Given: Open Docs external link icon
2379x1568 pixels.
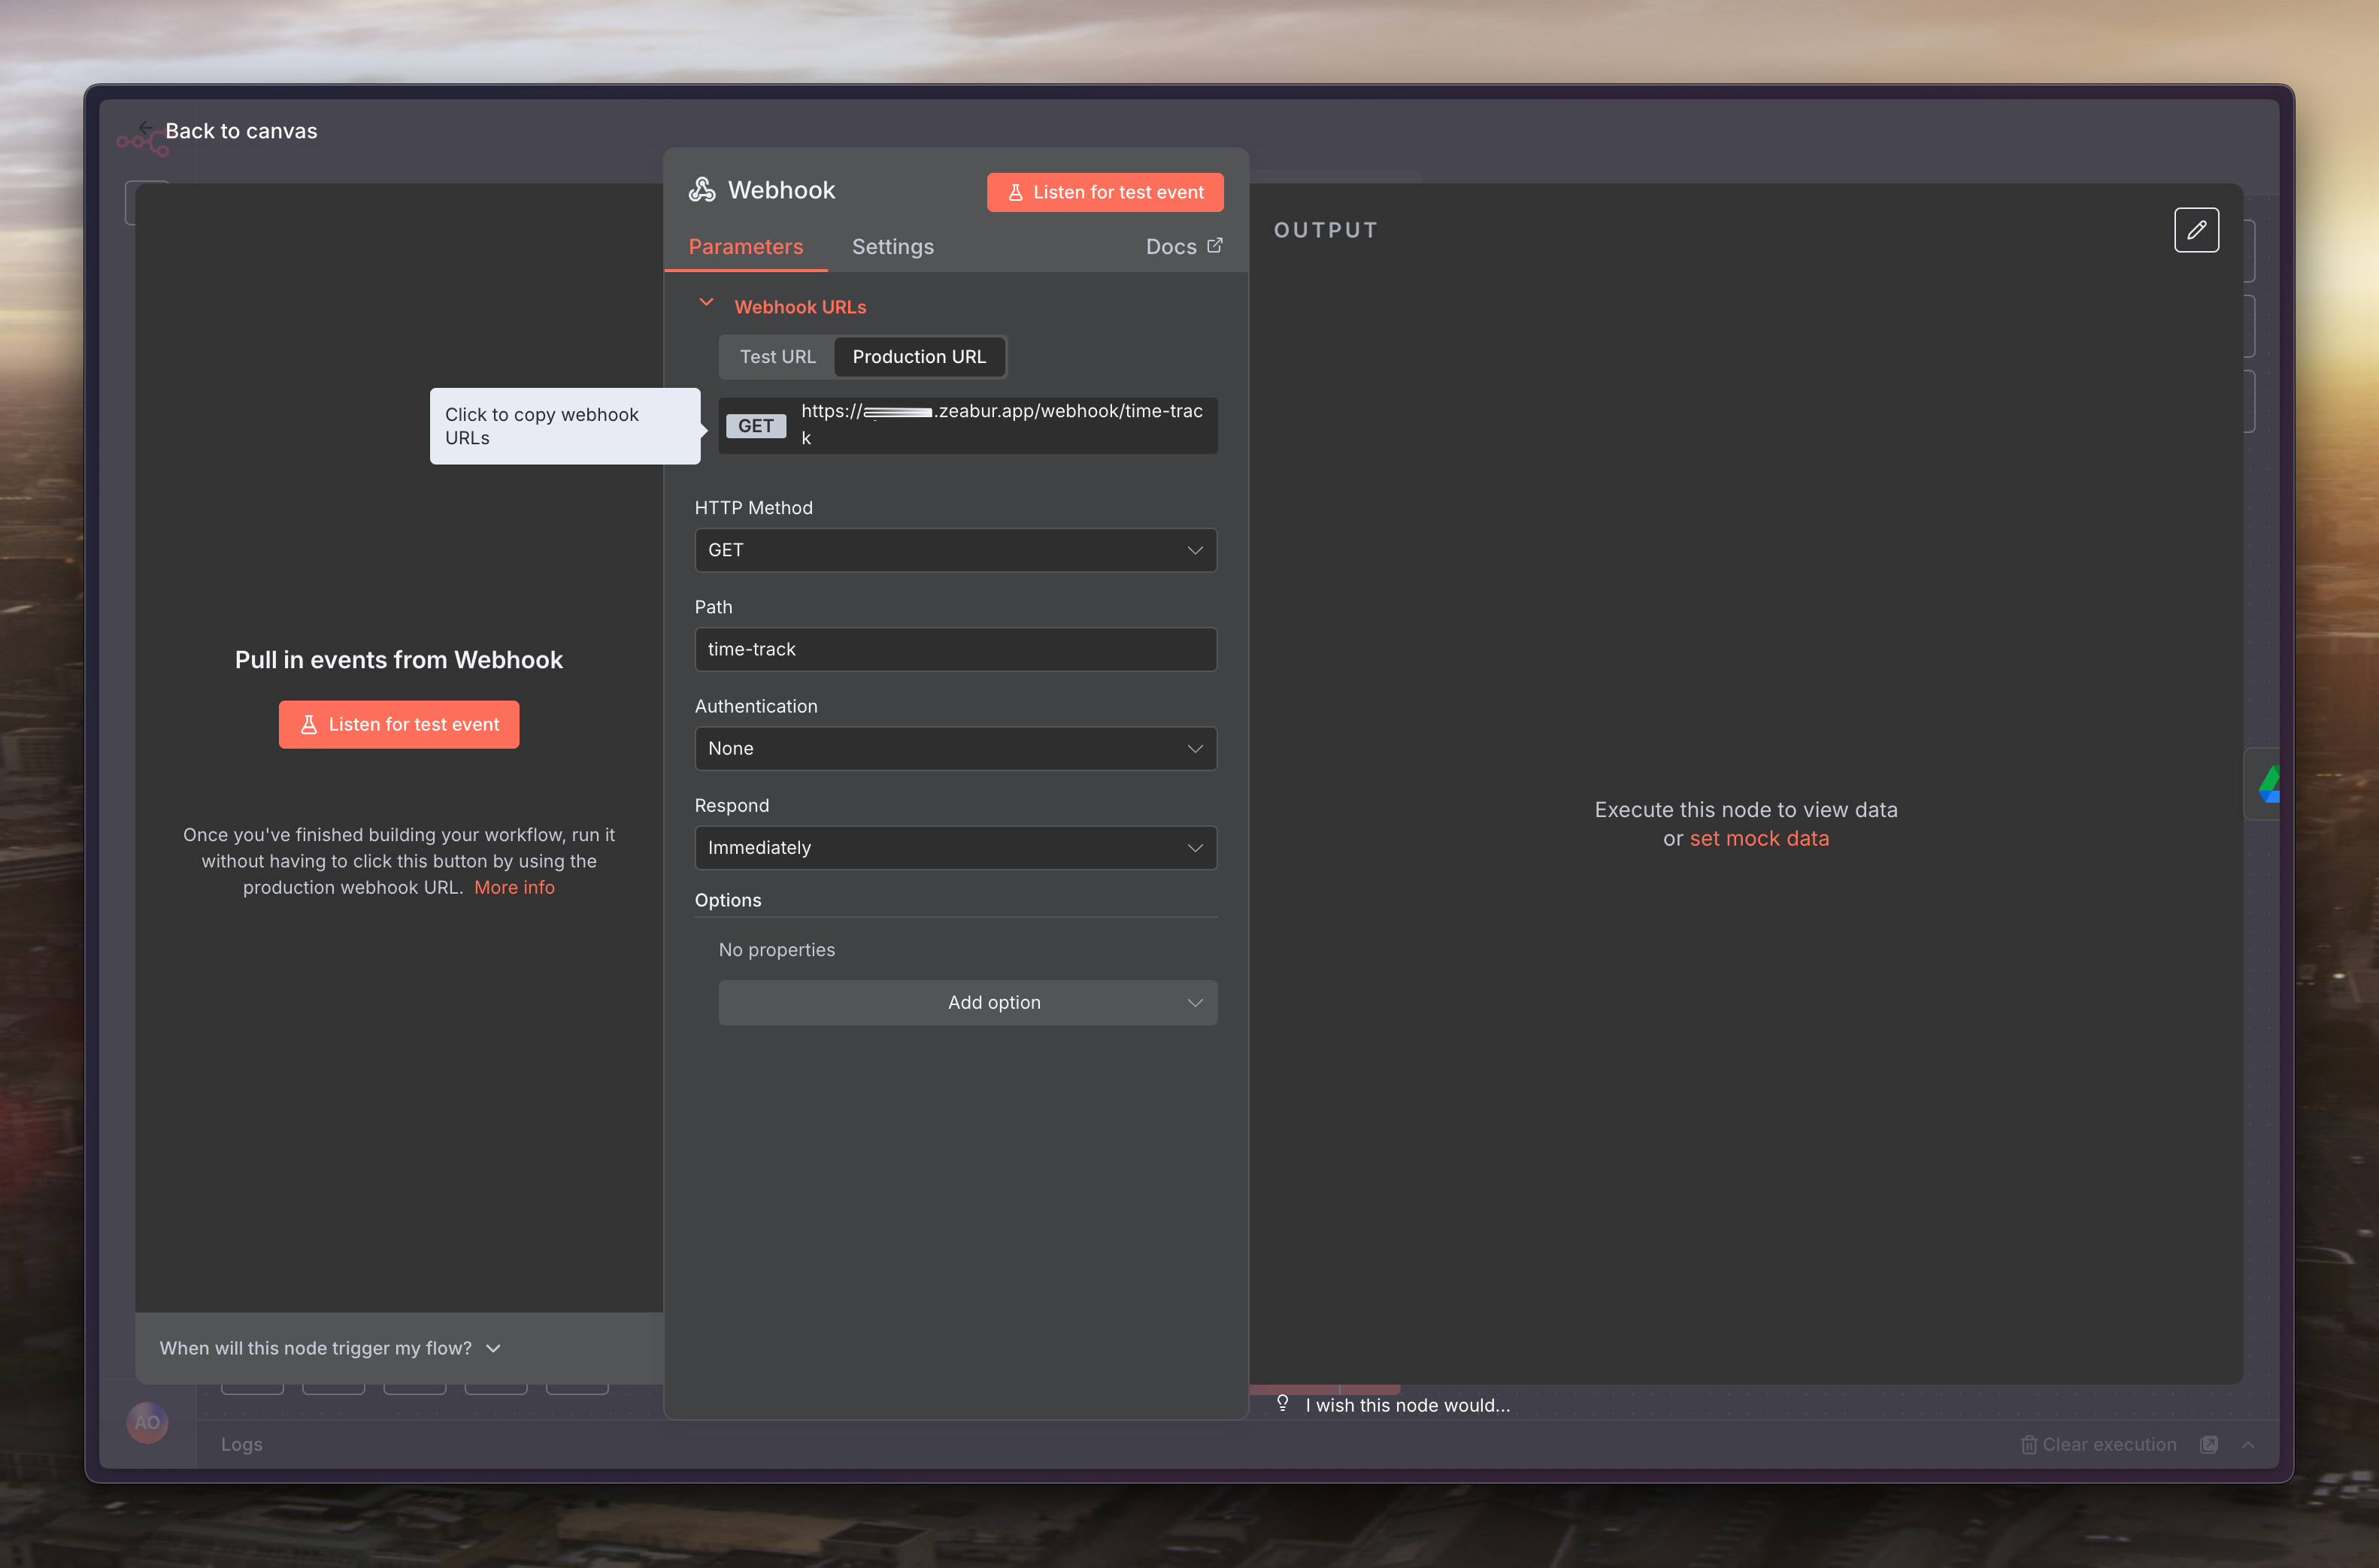Looking at the screenshot, I should [1215, 246].
